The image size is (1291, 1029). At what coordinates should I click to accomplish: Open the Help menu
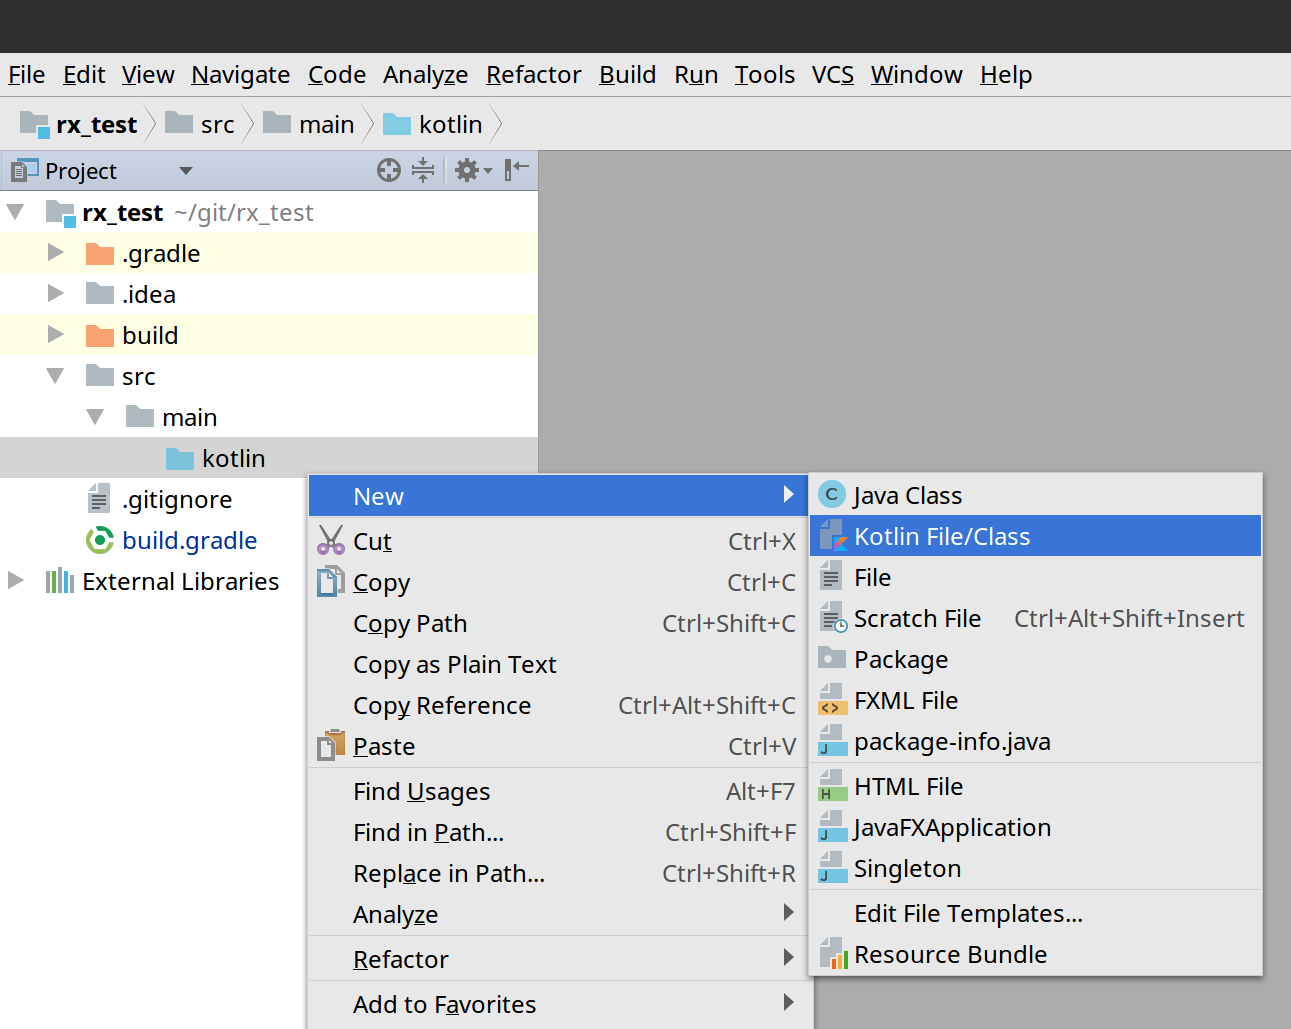1006,75
